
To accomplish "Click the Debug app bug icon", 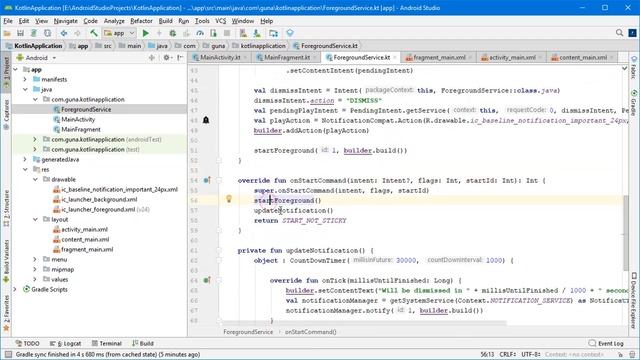I will tap(173, 33).
